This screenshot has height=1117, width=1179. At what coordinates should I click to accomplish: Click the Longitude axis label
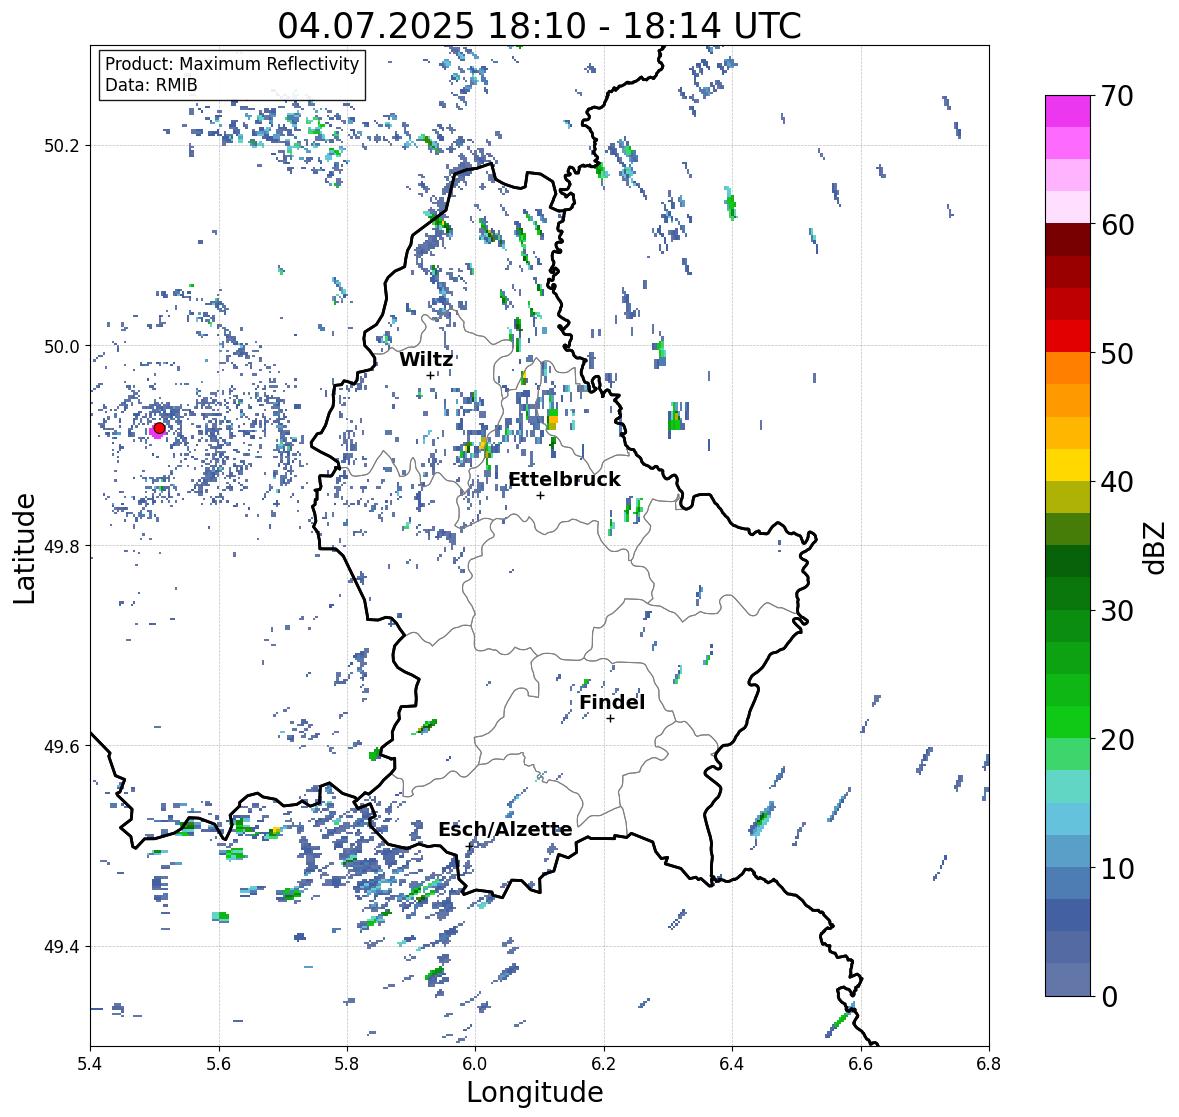coord(535,1092)
